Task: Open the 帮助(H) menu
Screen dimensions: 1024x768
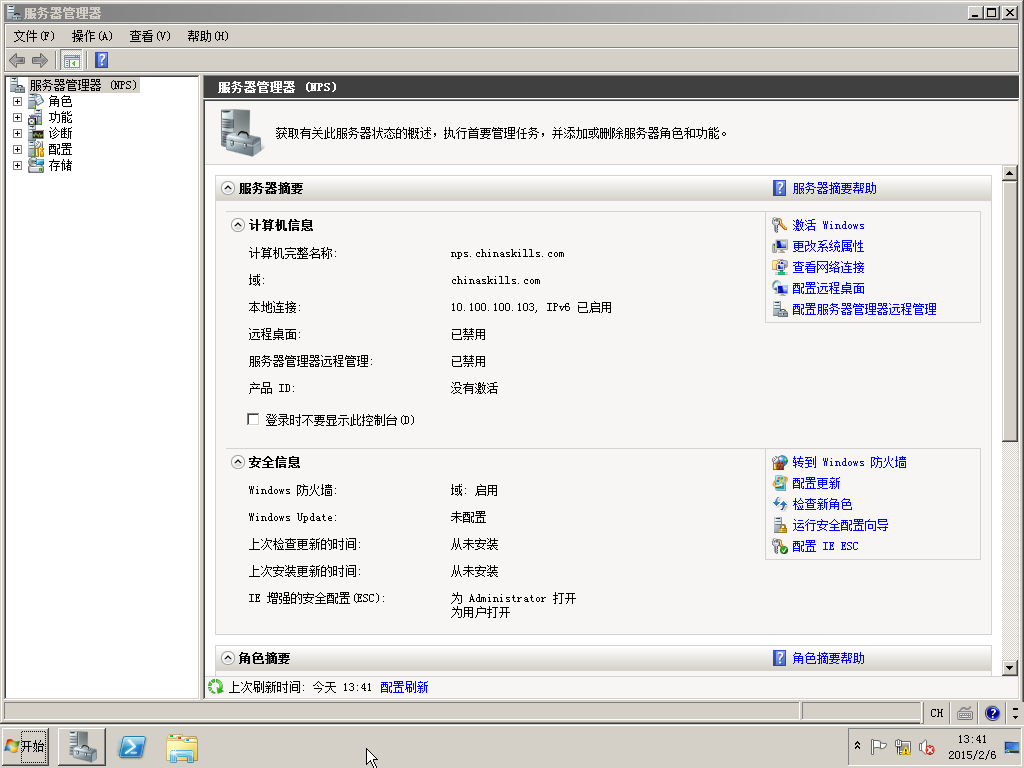Action: pos(208,36)
